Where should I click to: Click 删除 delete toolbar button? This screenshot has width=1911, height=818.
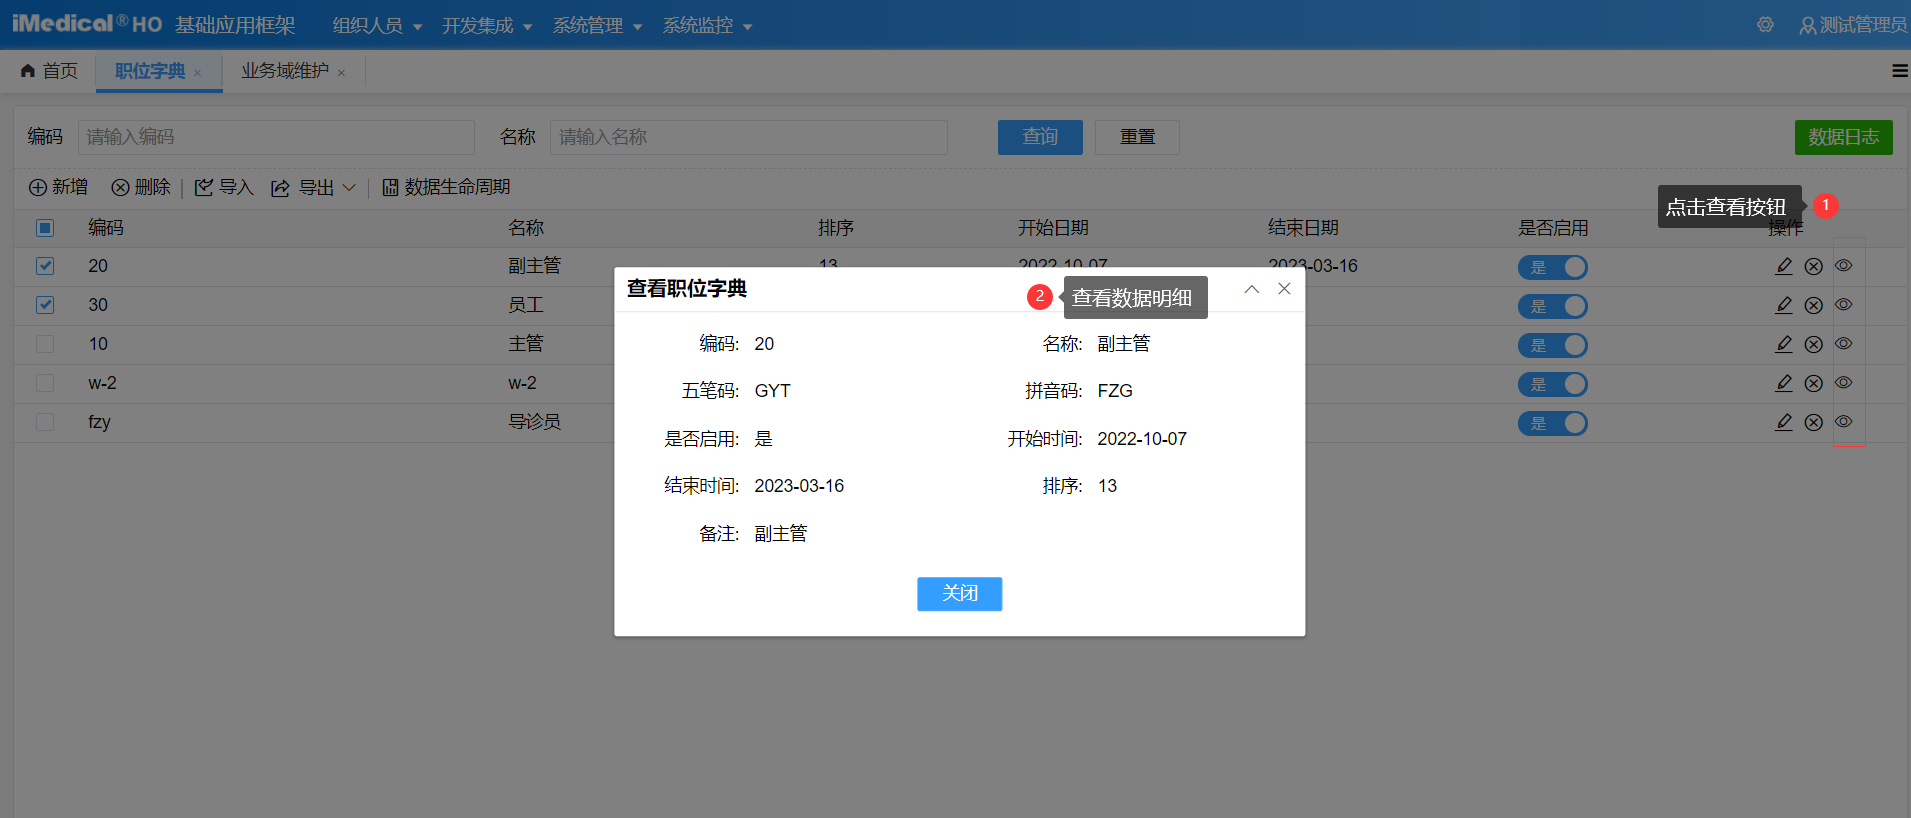tap(141, 187)
